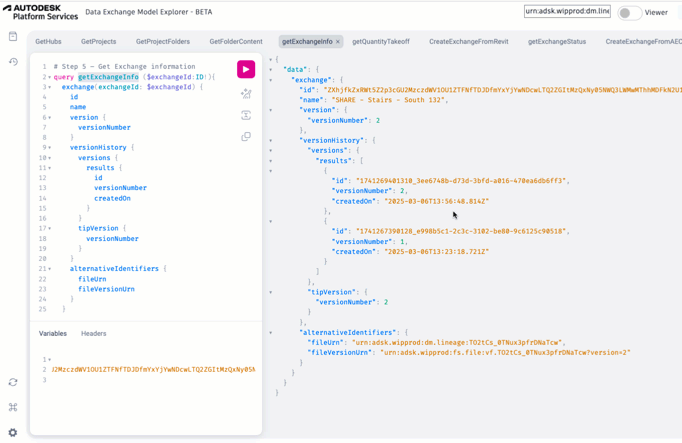This screenshot has height=443, width=682.
Task: Collapse query line 2 fold arrow
Action: tap(50, 77)
